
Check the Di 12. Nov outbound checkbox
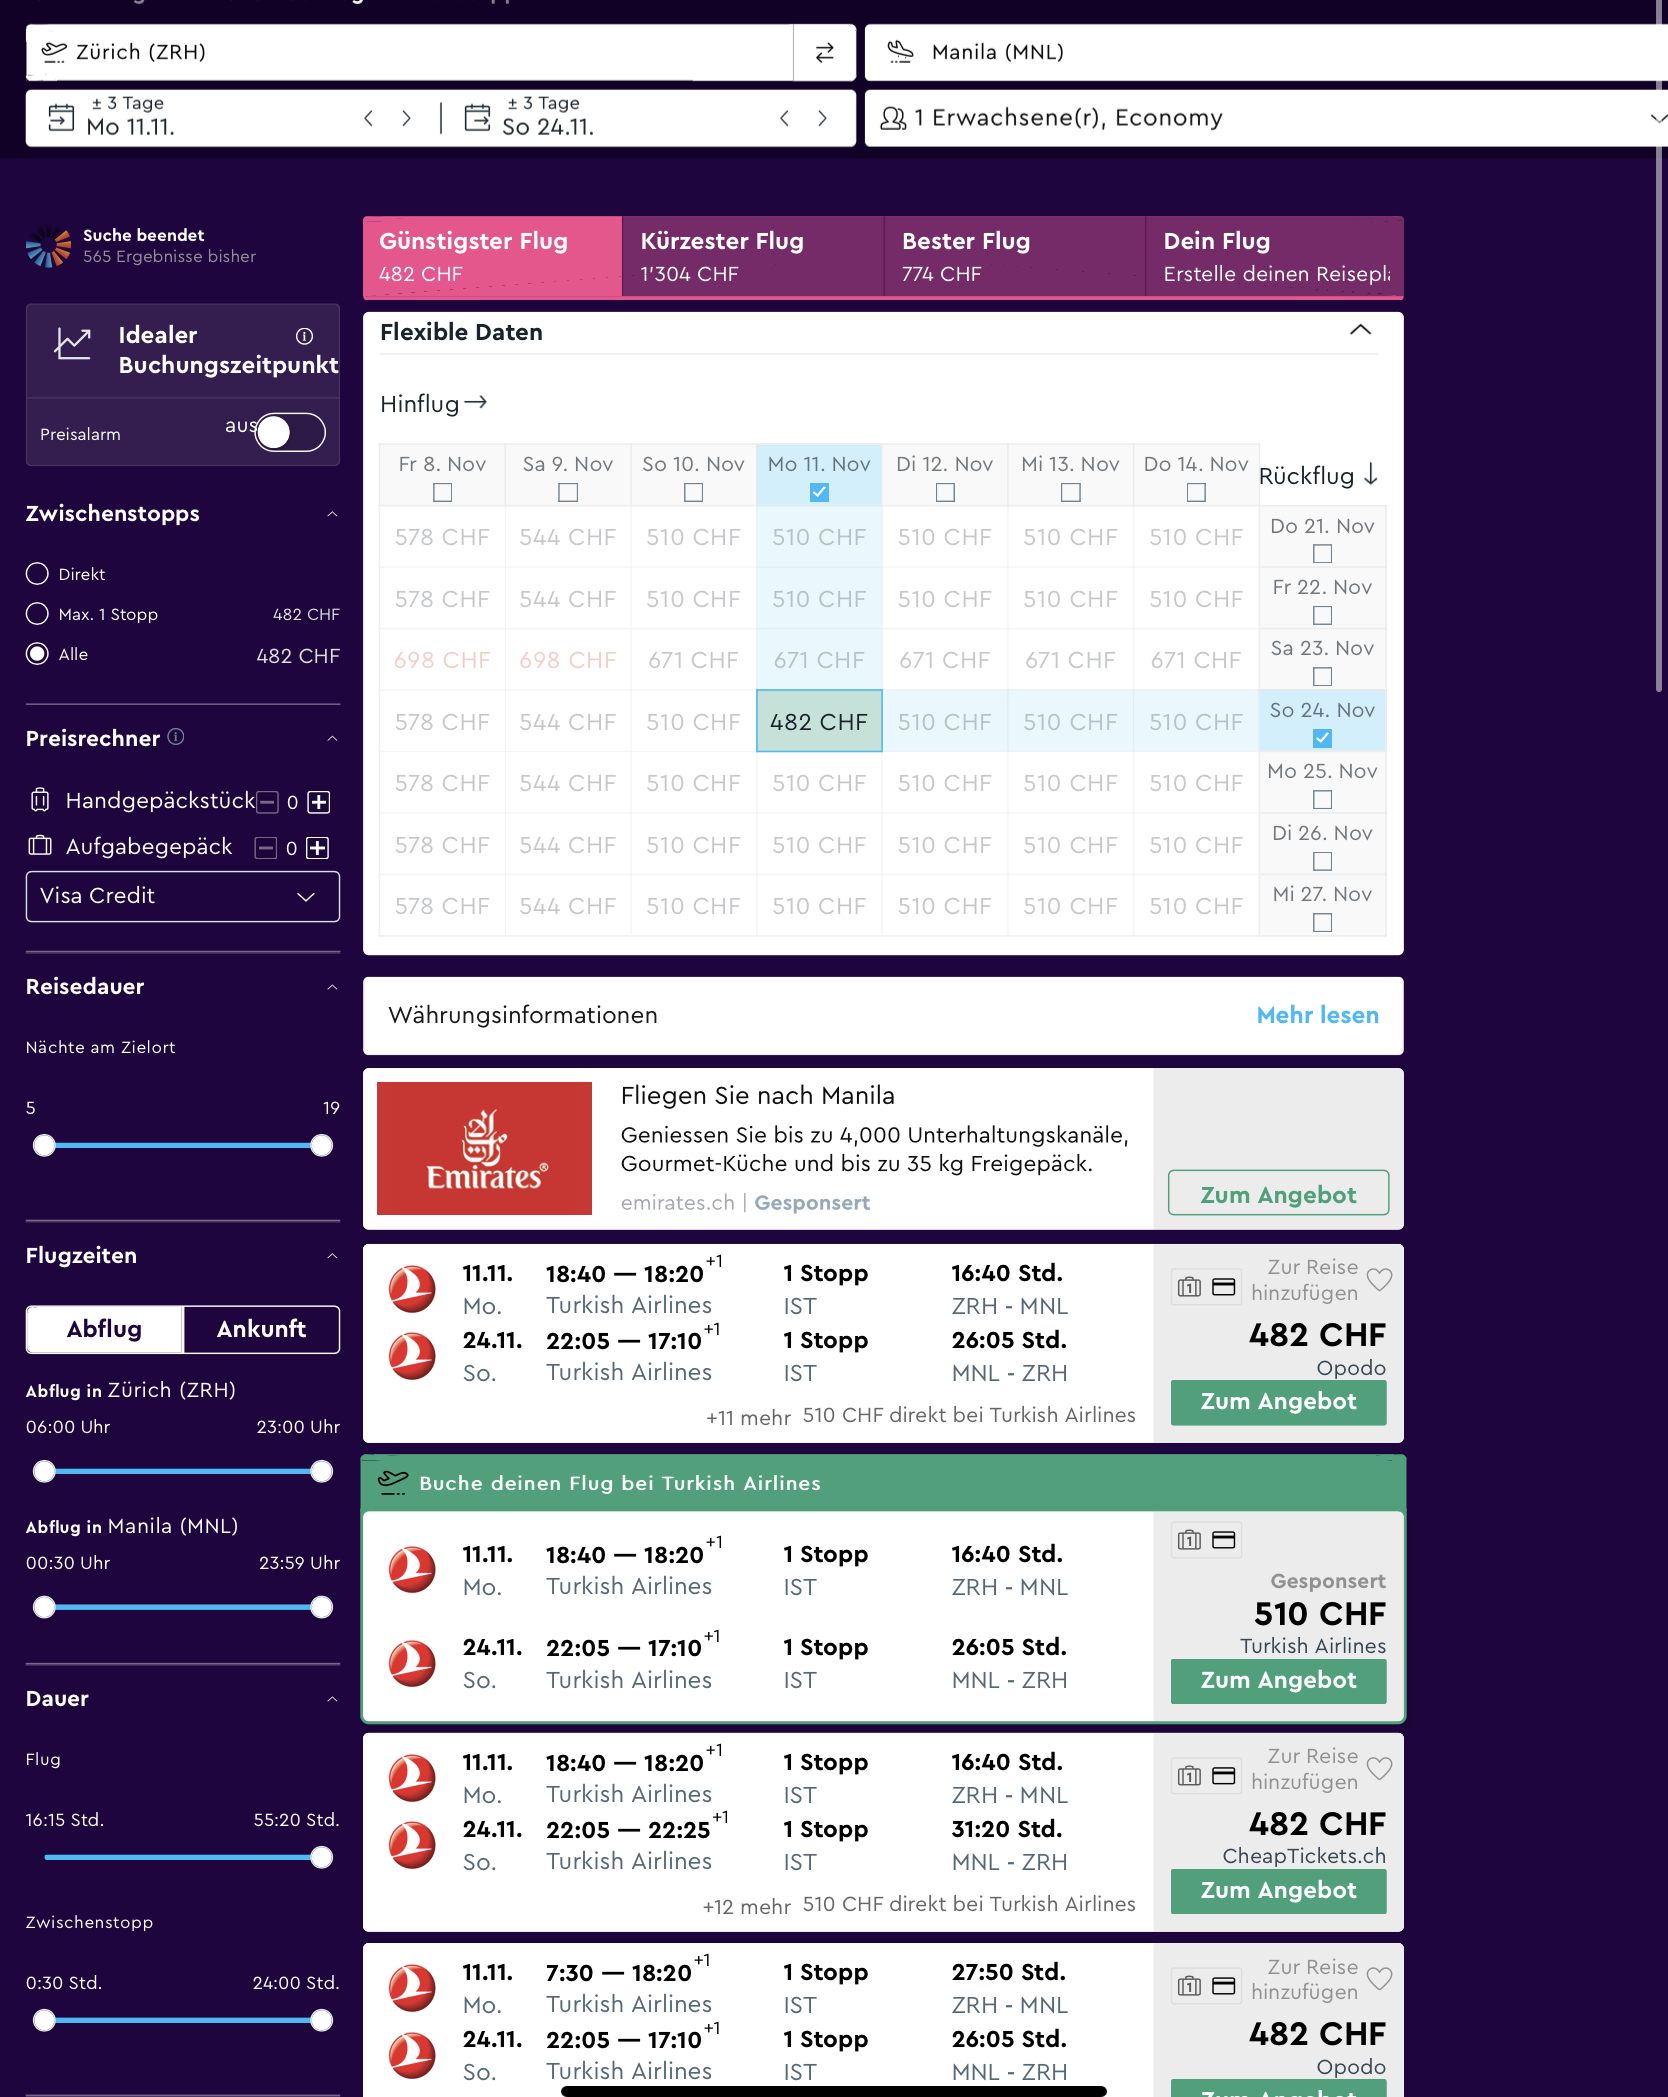tap(945, 492)
